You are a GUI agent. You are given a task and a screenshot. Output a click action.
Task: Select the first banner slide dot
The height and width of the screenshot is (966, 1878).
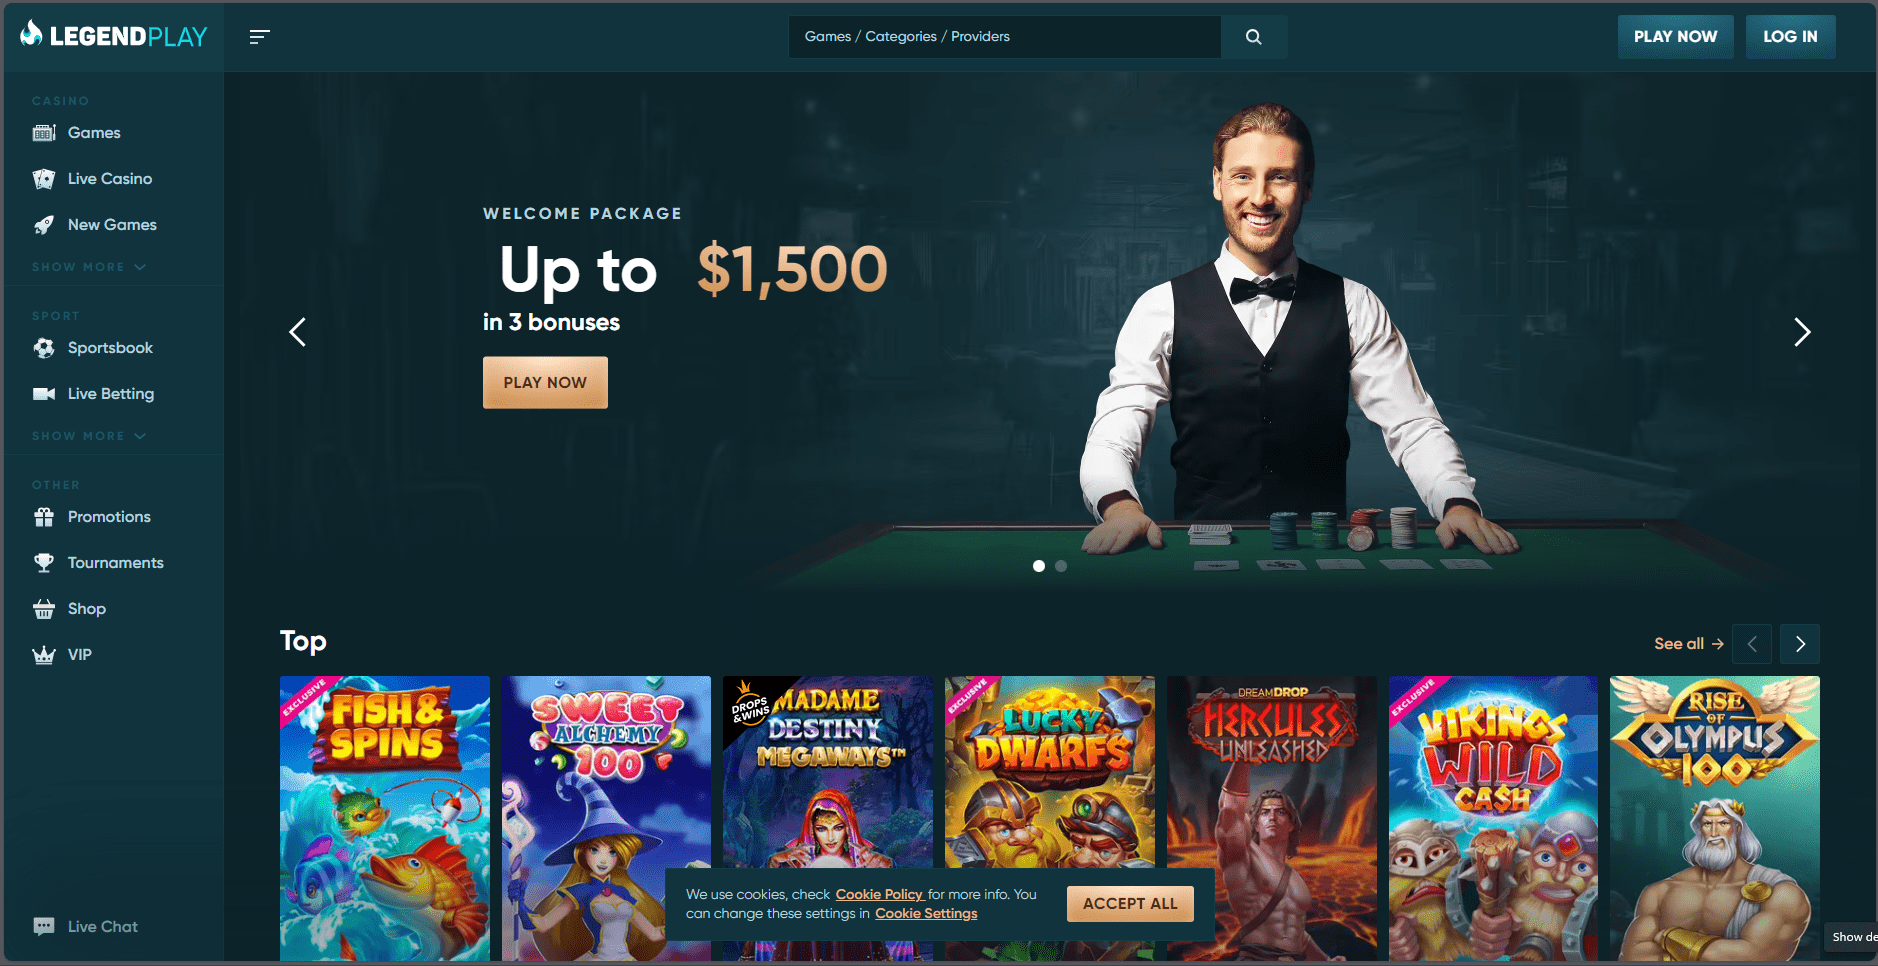pyautogui.click(x=1039, y=566)
